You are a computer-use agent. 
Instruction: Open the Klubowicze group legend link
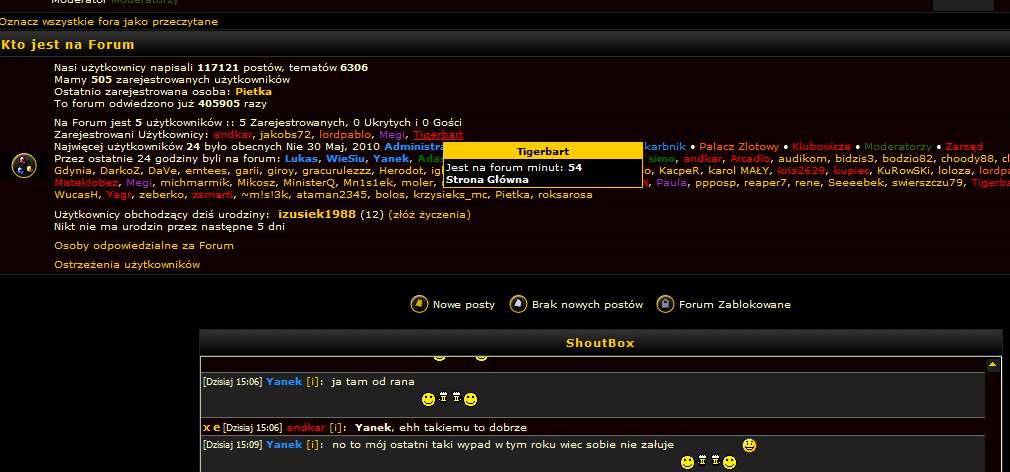tap(821, 147)
